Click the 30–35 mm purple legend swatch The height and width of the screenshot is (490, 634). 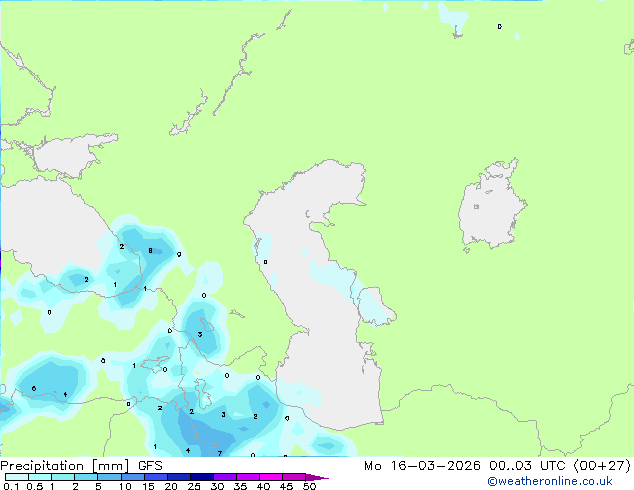225,477
